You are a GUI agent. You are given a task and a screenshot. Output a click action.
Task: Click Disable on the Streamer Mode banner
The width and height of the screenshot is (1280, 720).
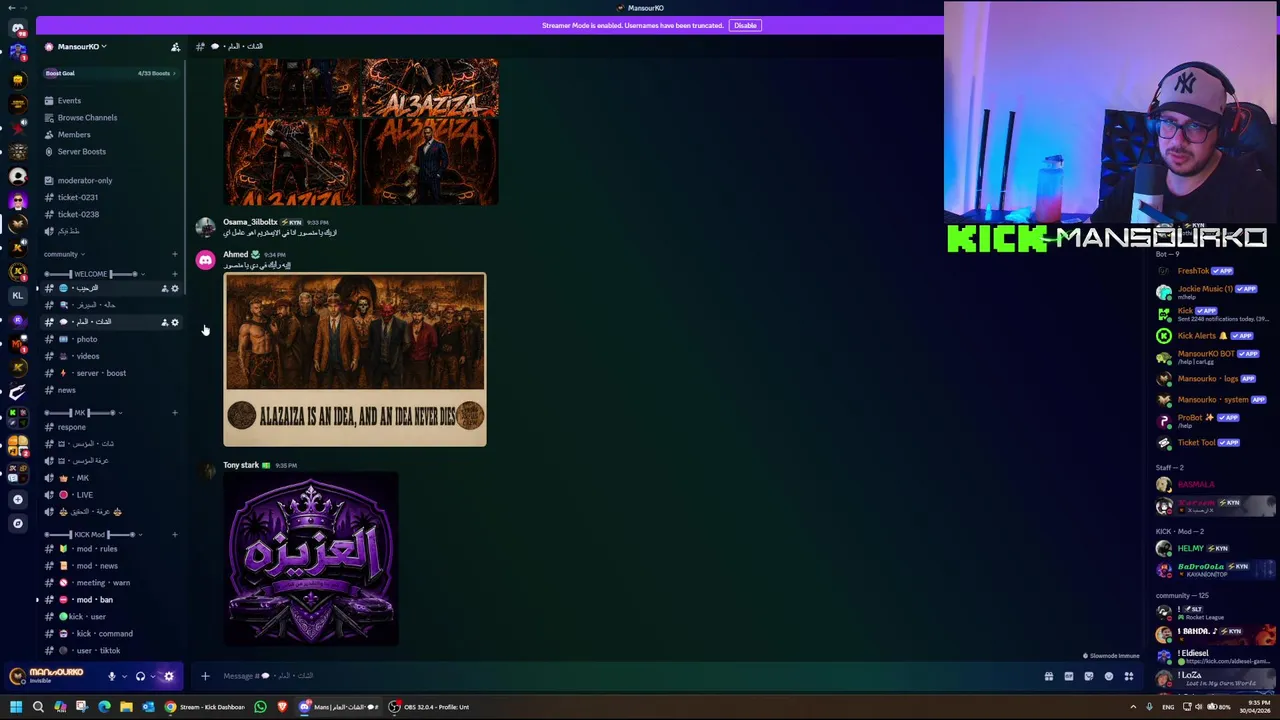pos(745,25)
